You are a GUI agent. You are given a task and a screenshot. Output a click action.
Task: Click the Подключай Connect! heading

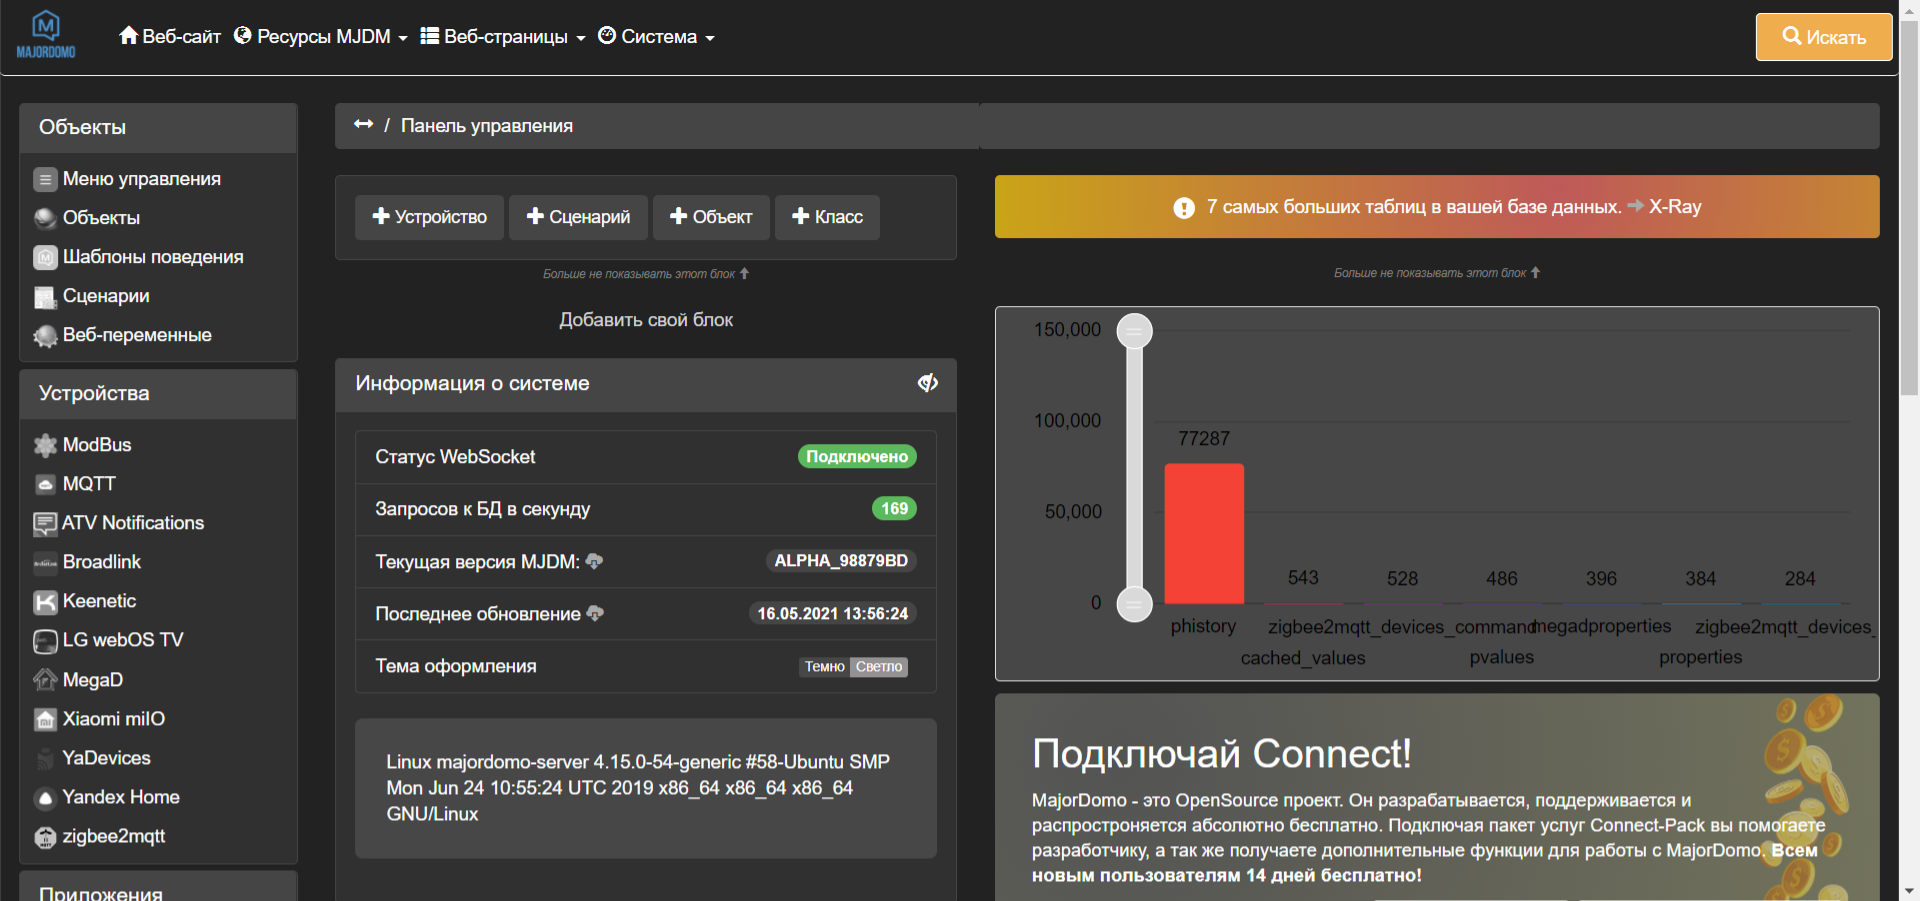[1221, 754]
